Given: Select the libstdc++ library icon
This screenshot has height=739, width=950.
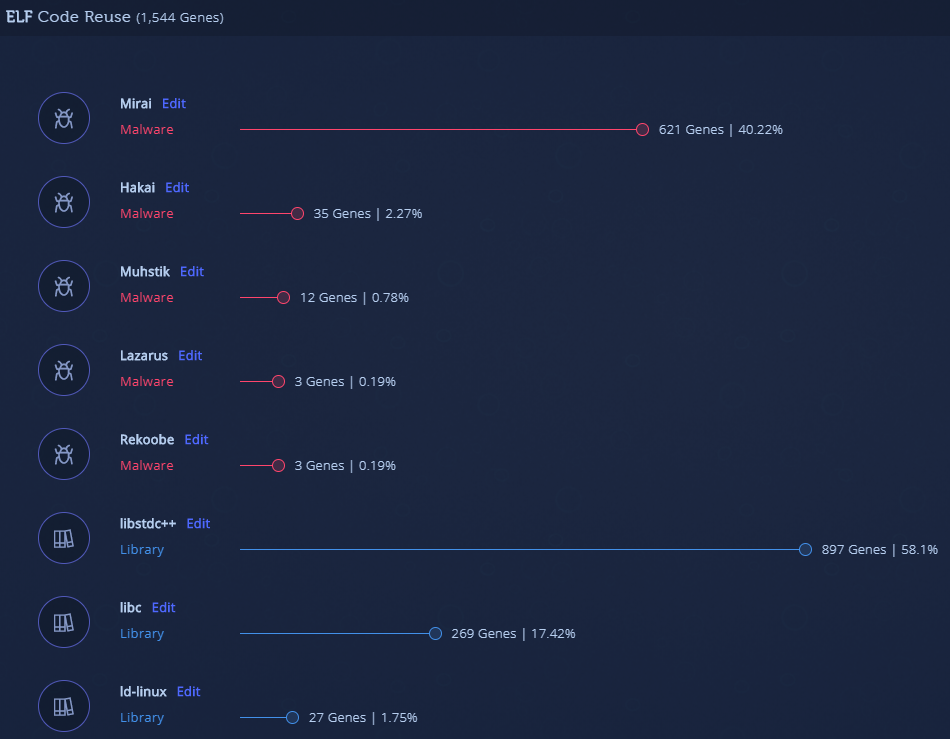Looking at the screenshot, I should point(63,537).
